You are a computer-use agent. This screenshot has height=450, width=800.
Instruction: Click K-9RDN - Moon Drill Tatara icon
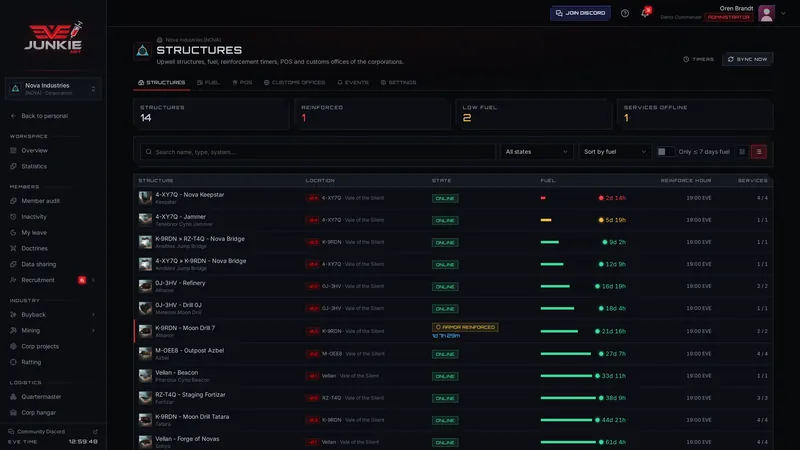click(145, 420)
